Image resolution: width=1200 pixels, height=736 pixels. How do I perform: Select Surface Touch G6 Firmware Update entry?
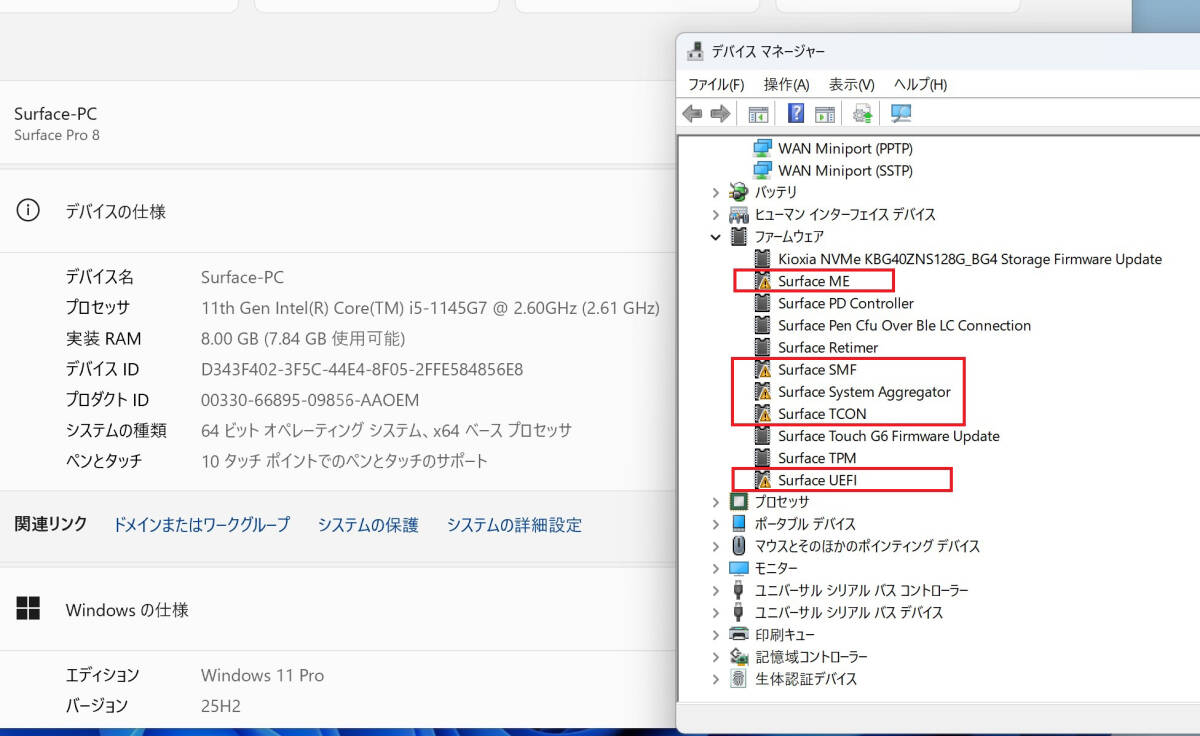[x=889, y=436]
